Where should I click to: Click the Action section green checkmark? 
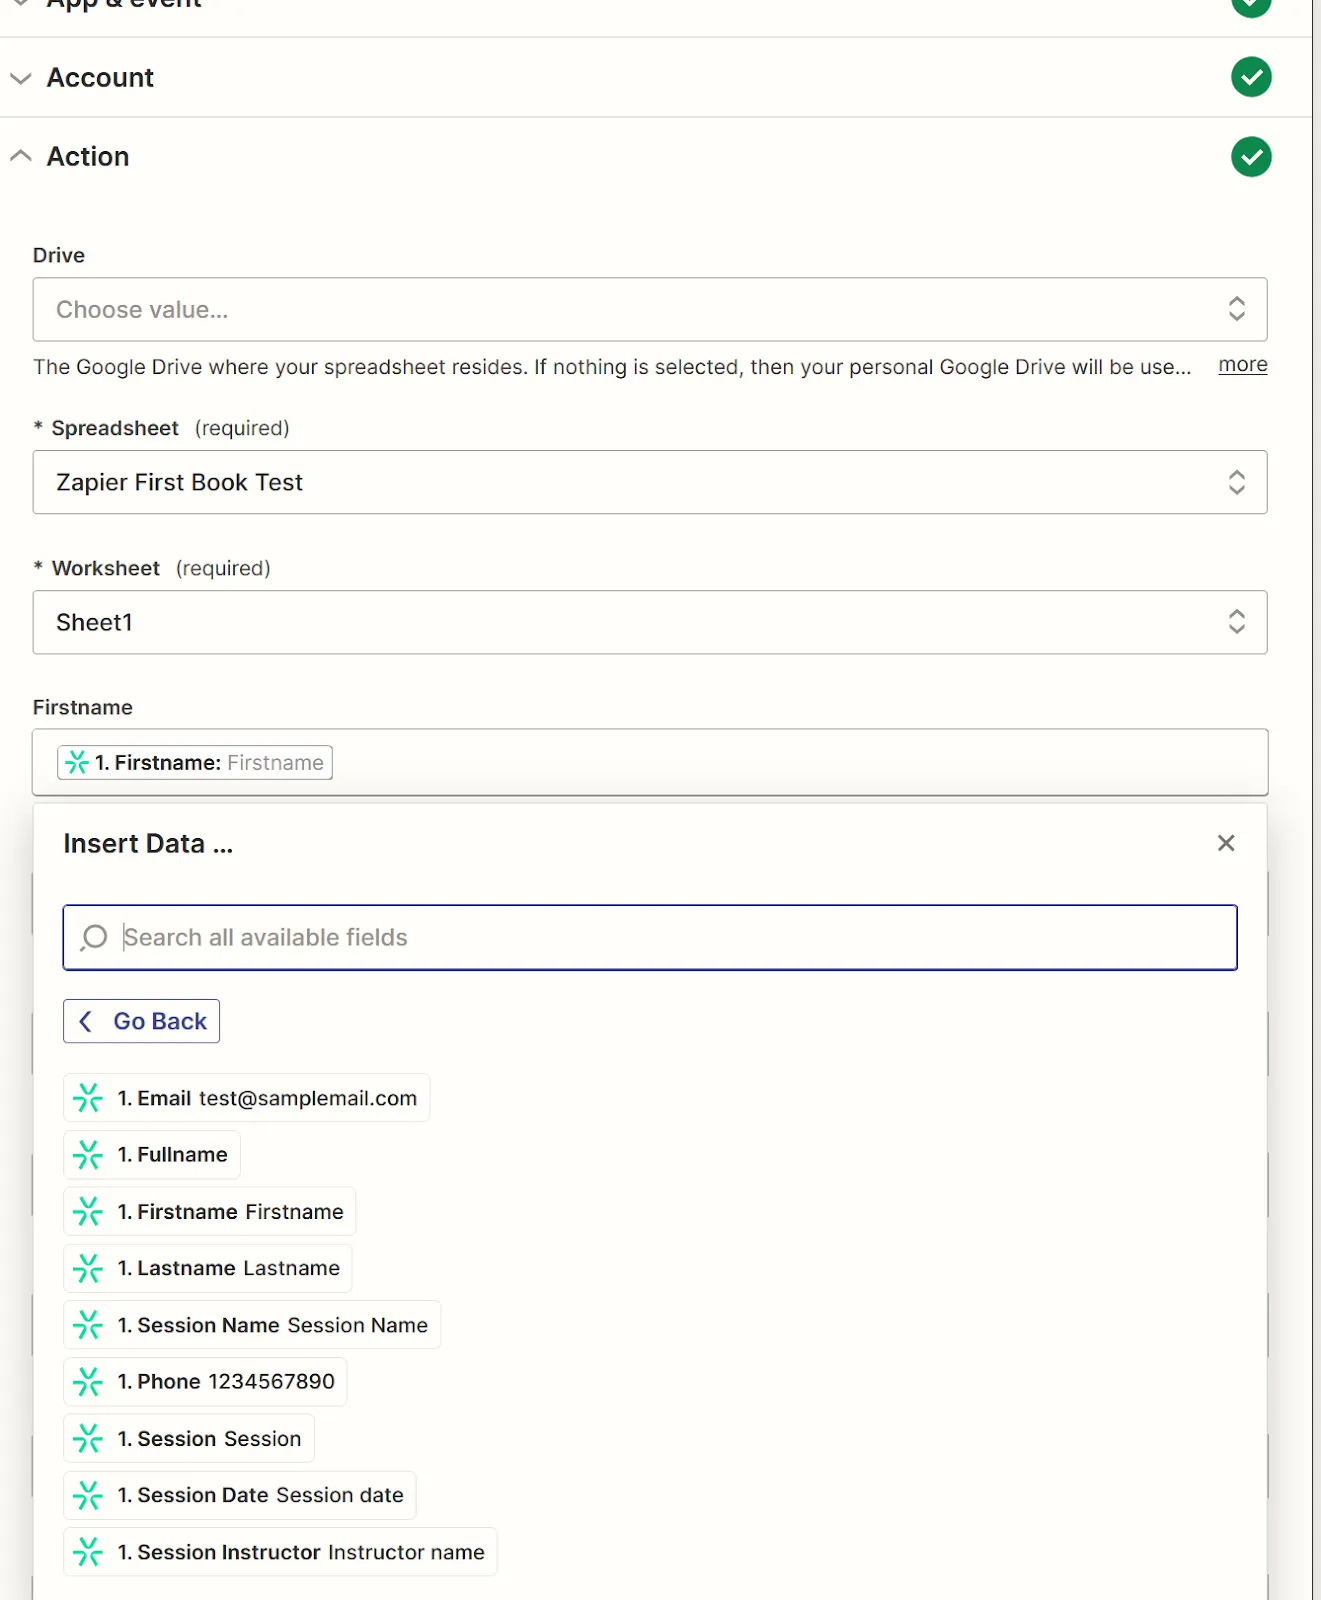tap(1251, 157)
